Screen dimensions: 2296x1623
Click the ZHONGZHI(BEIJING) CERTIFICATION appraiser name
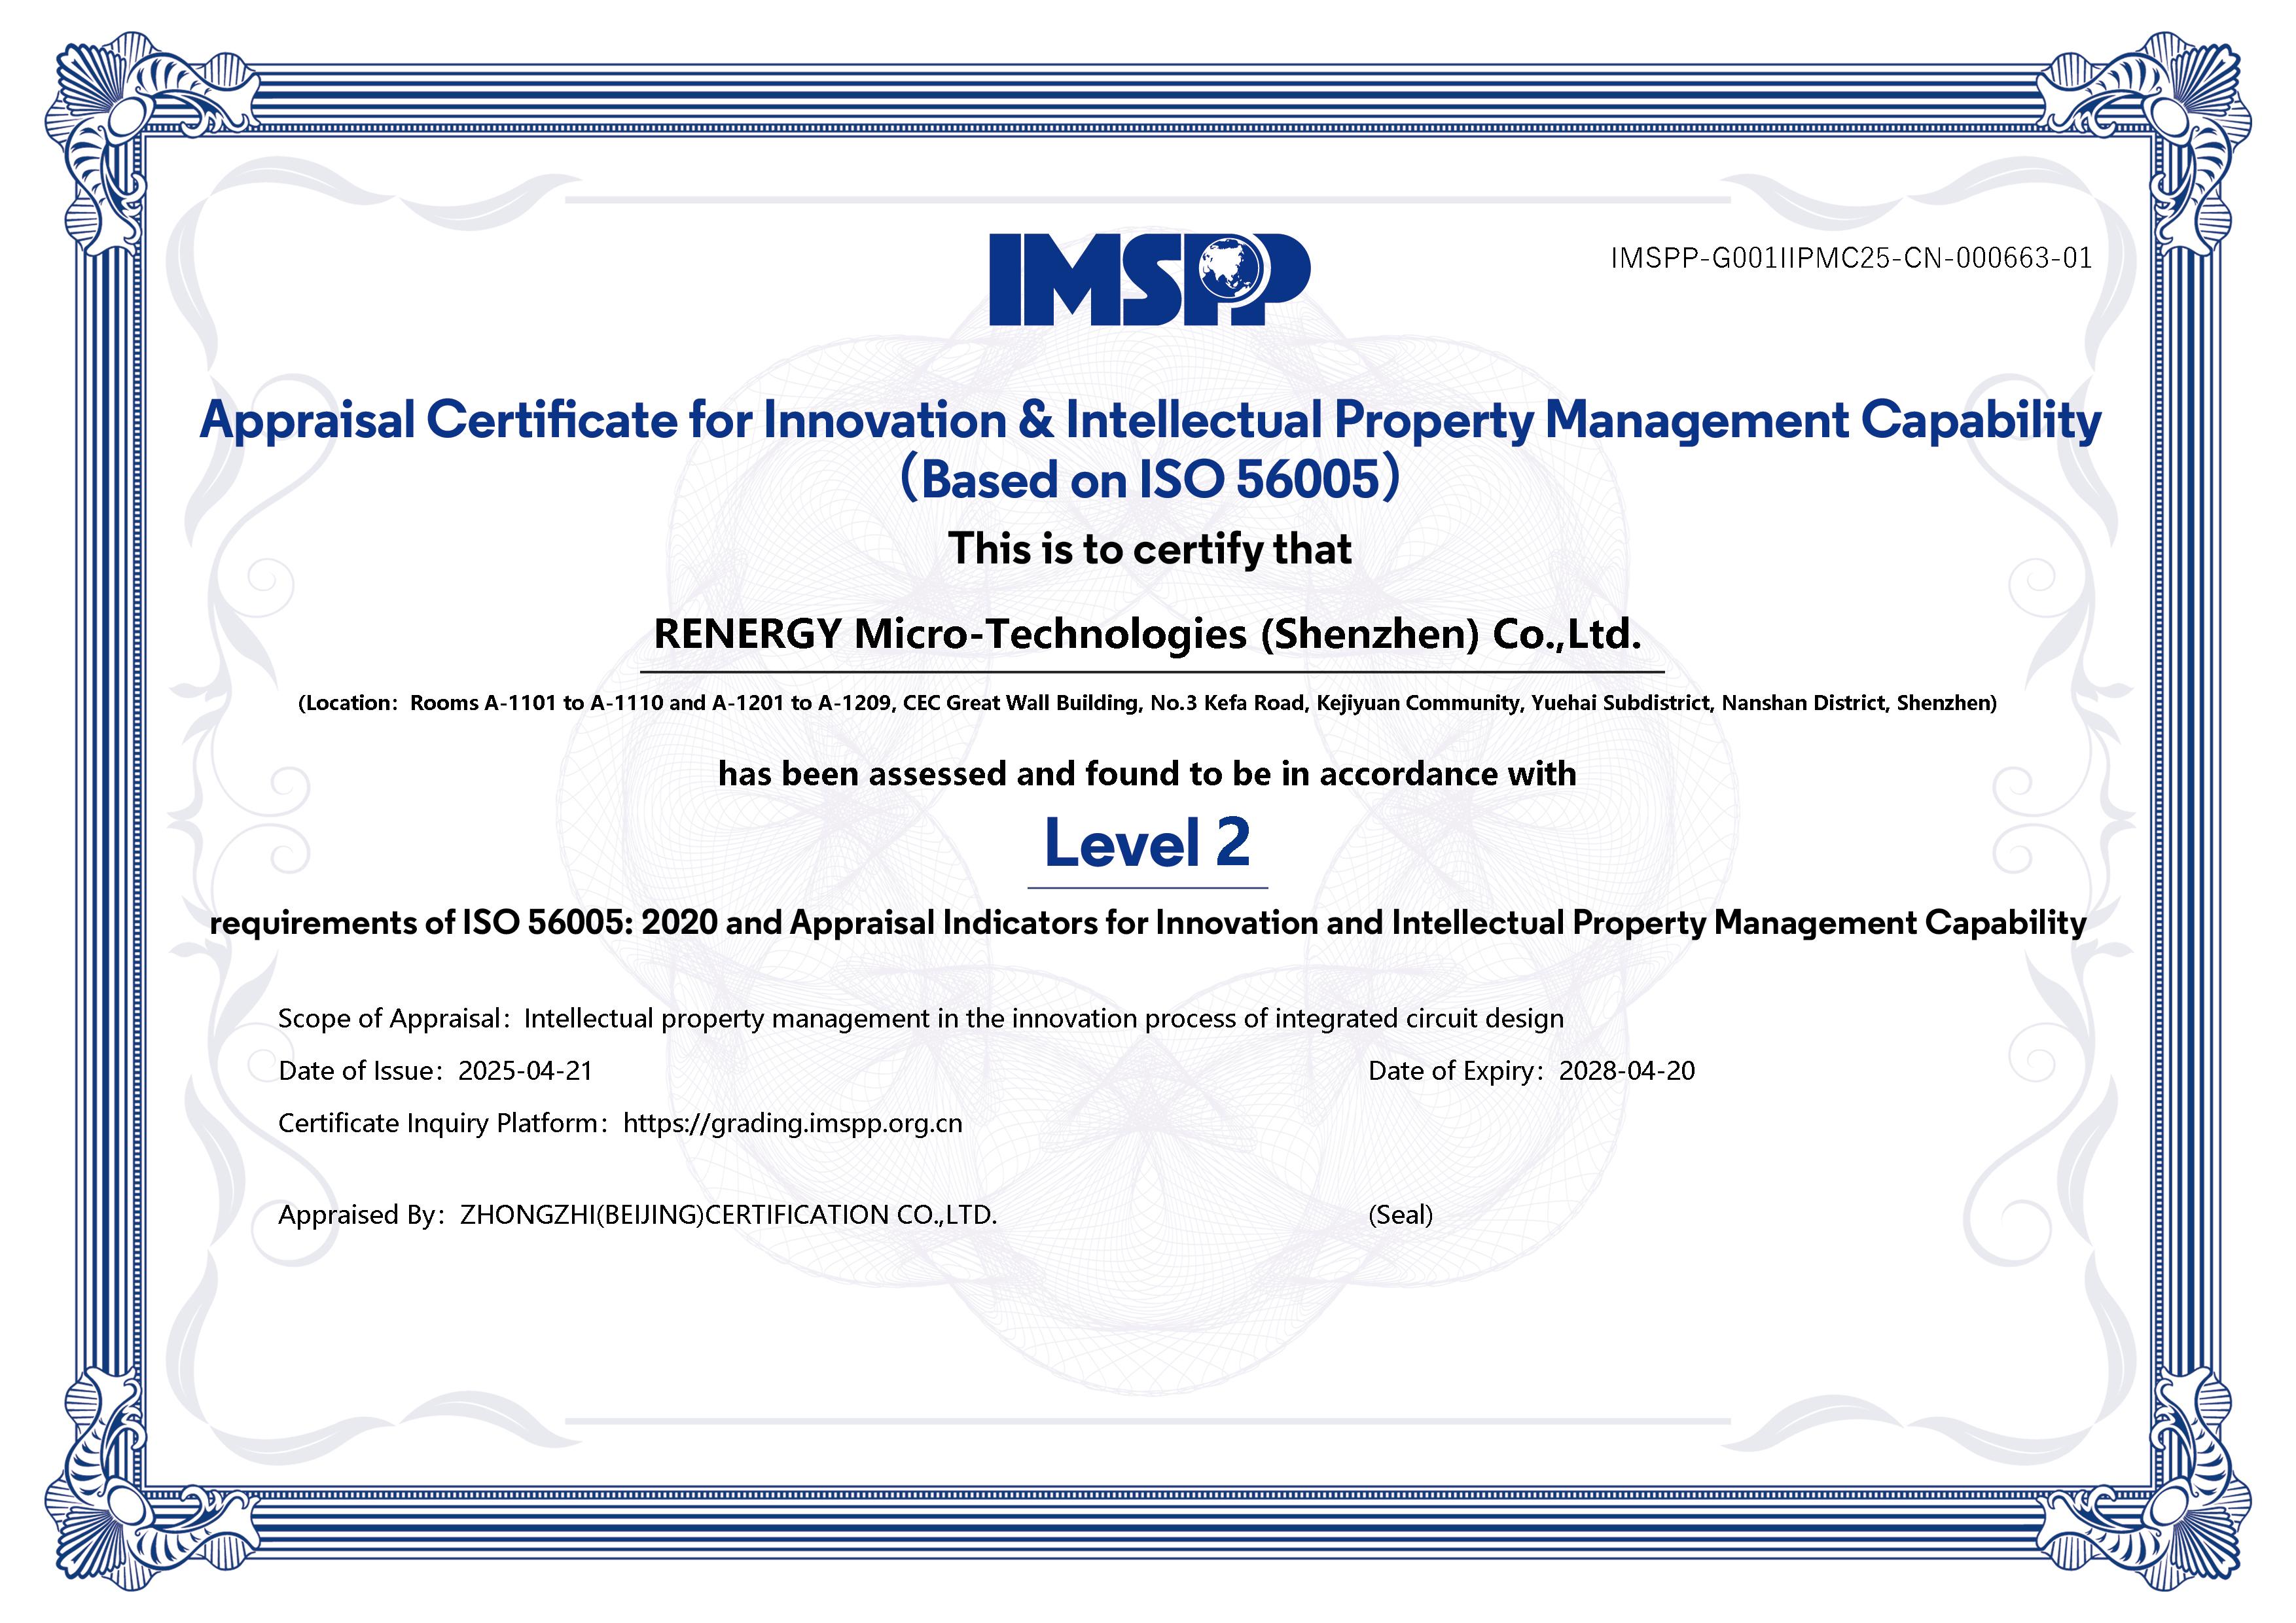coord(728,1215)
